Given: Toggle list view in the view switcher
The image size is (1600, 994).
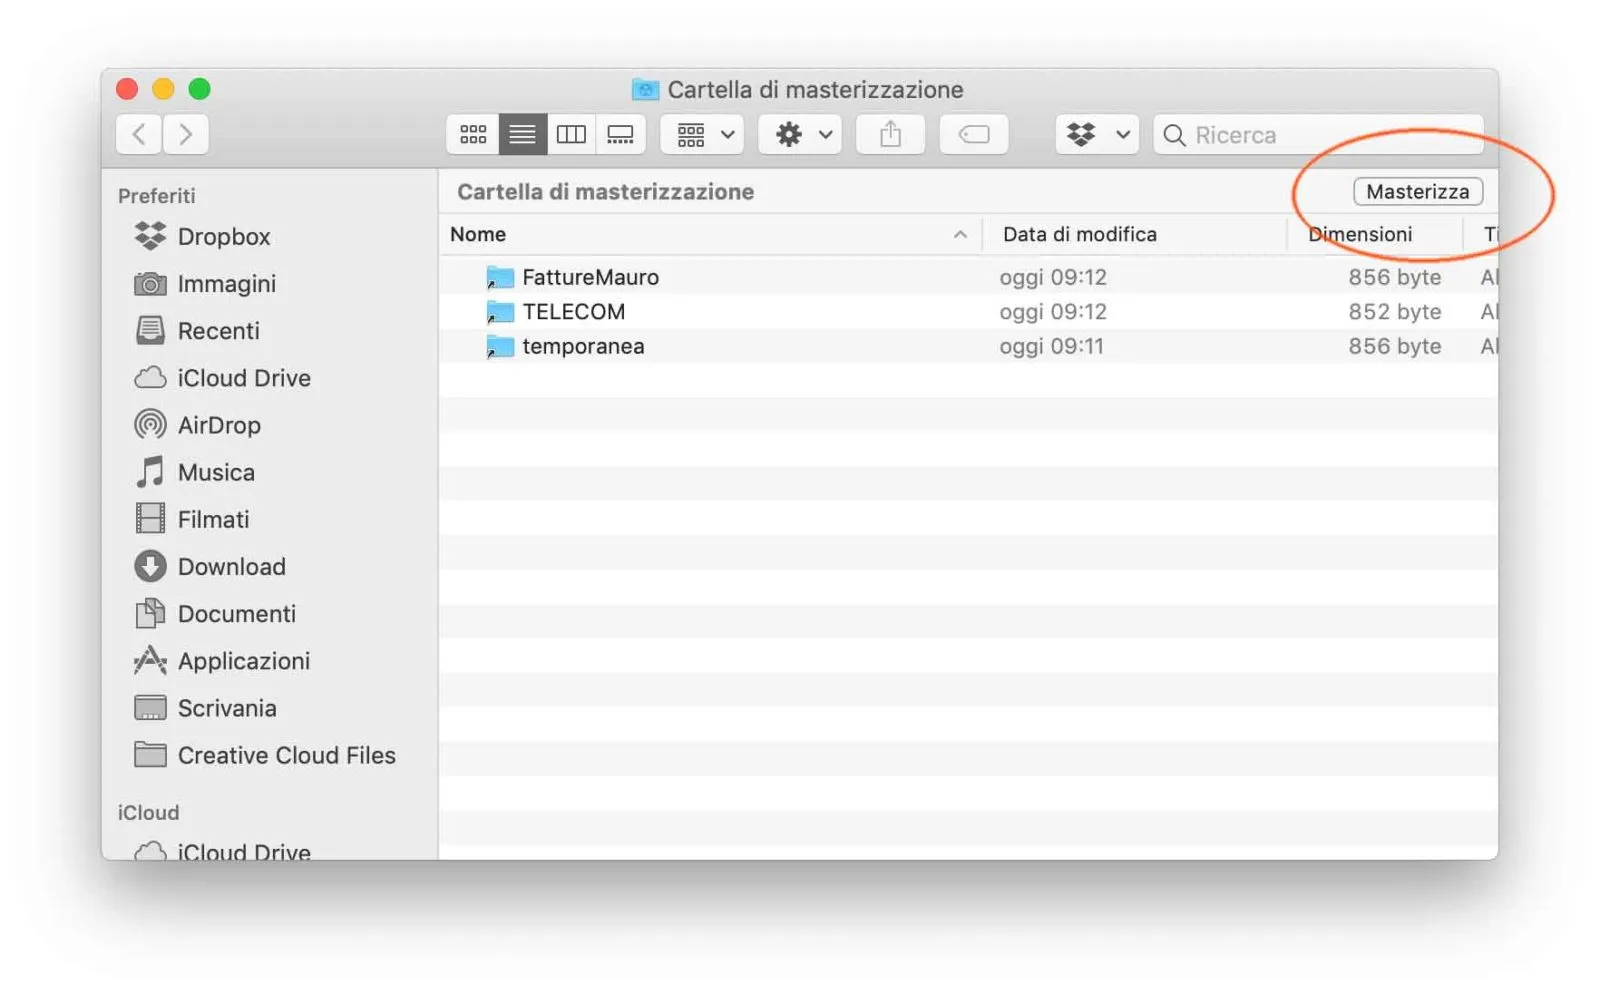Looking at the screenshot, I should [x=522, y=134].
